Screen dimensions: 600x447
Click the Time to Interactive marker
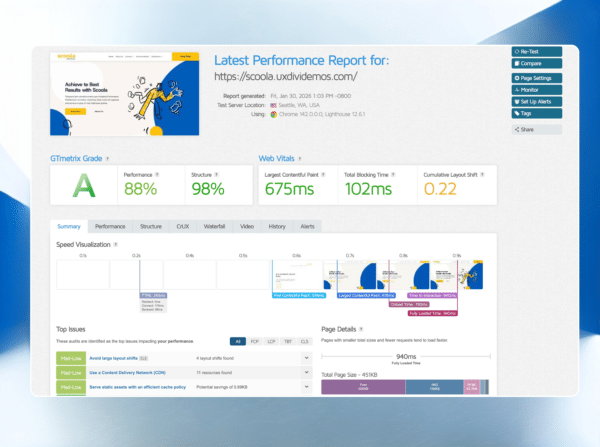point(432,295)
